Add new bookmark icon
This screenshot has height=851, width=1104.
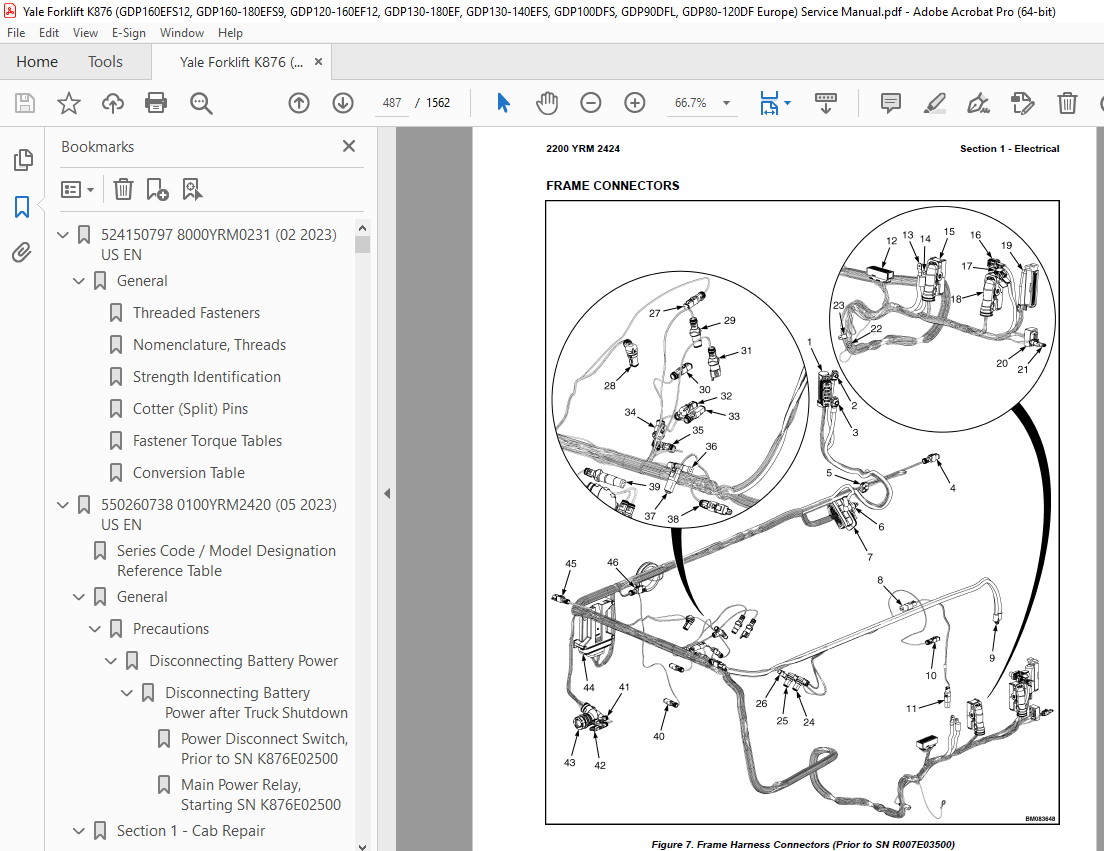[157, 189]
